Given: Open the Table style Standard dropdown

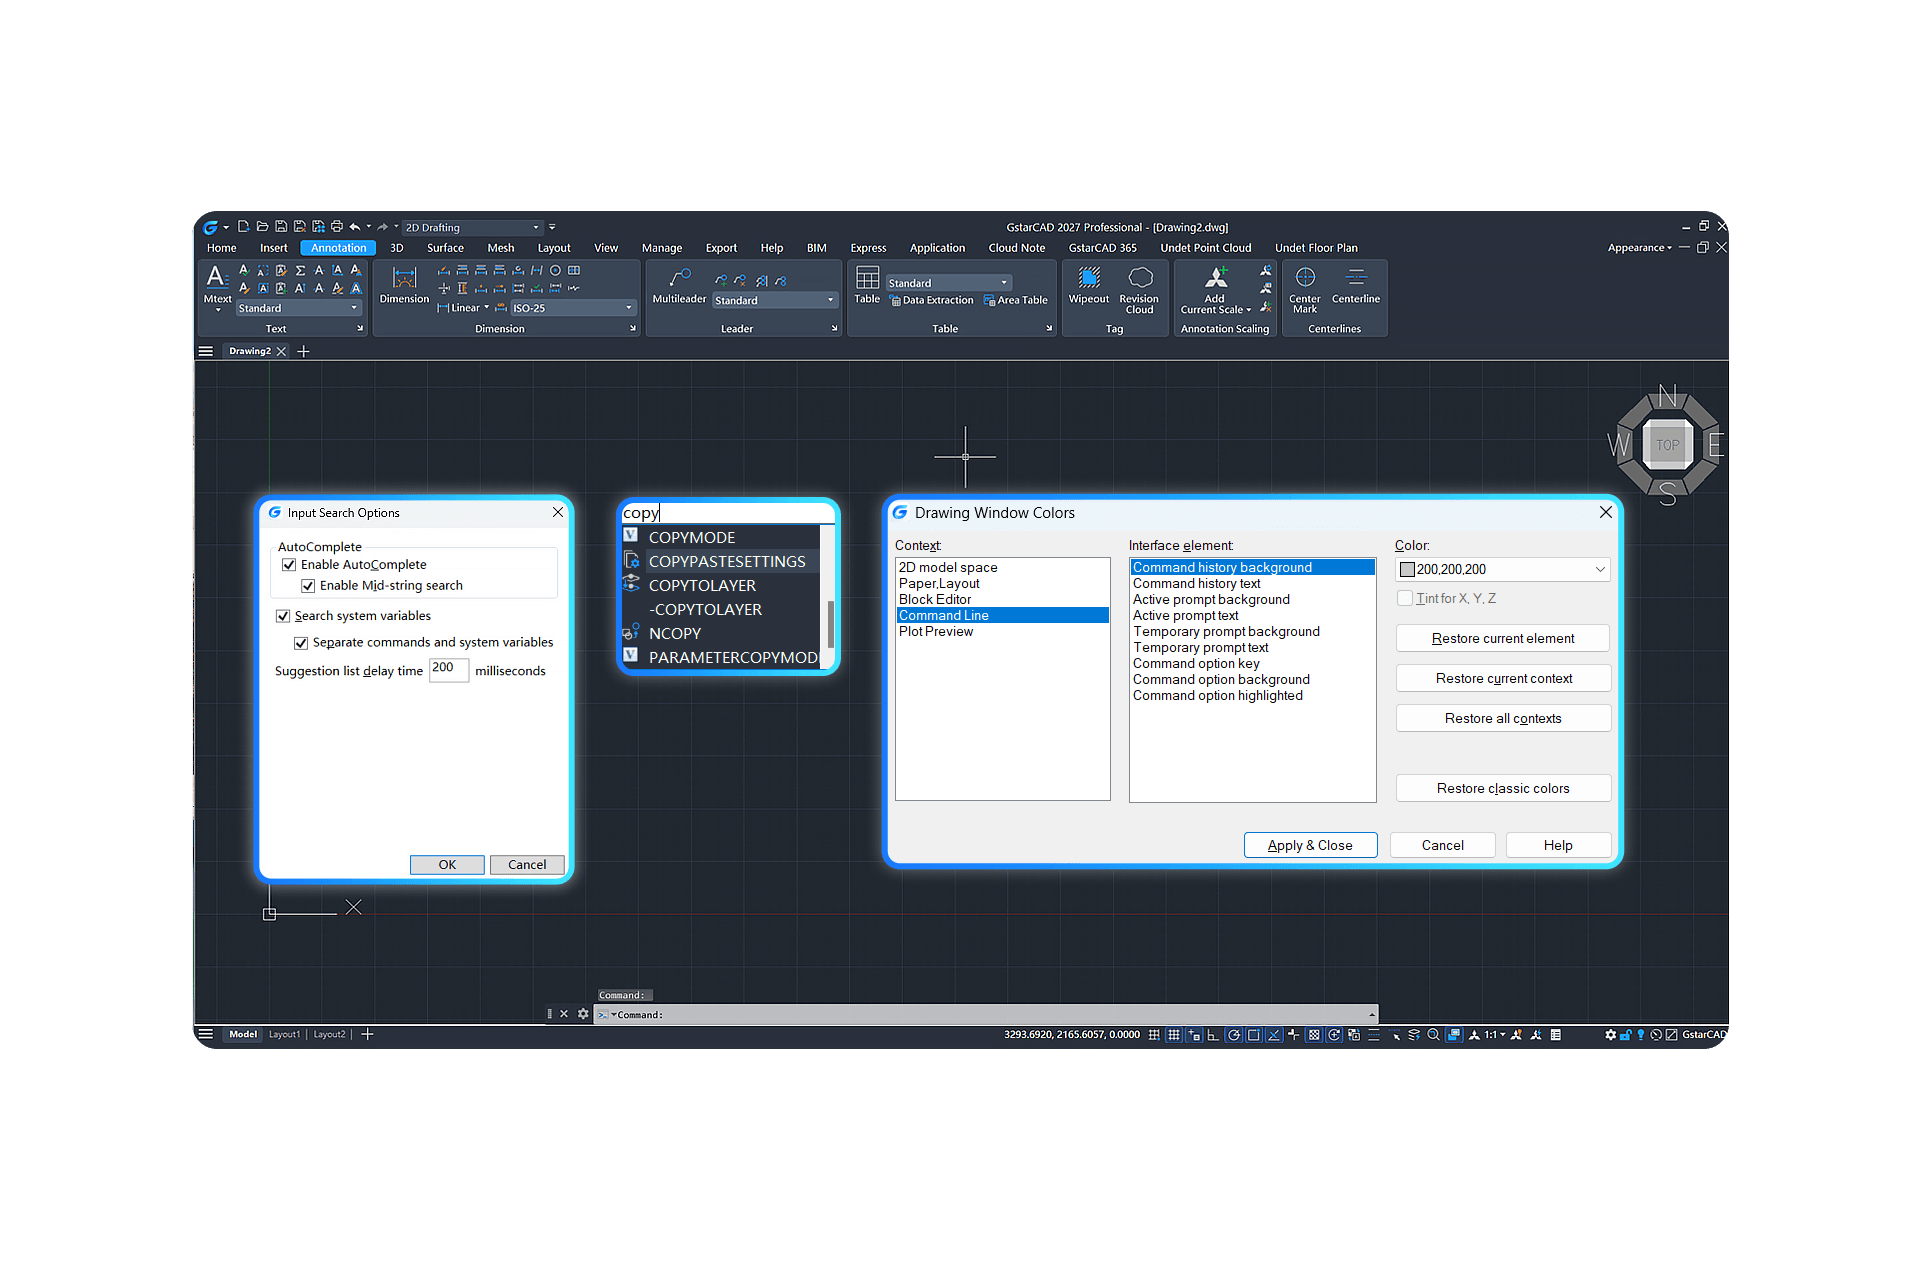Looking at the screenshot, I should point(949,283).
